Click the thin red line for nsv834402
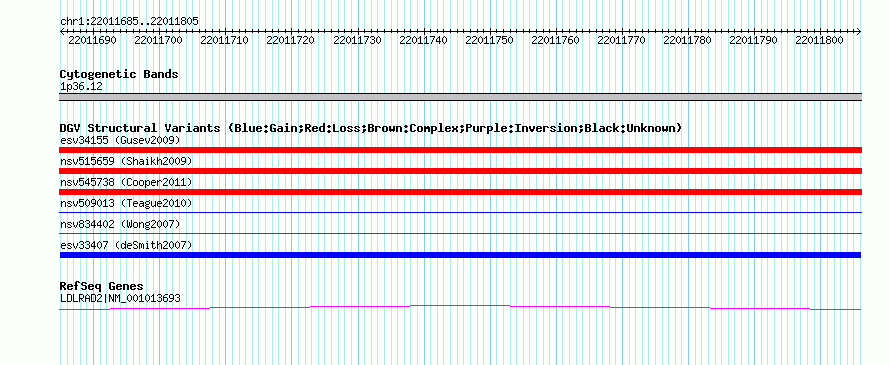The width and height of the screenshot is (890, 365). 460,233
